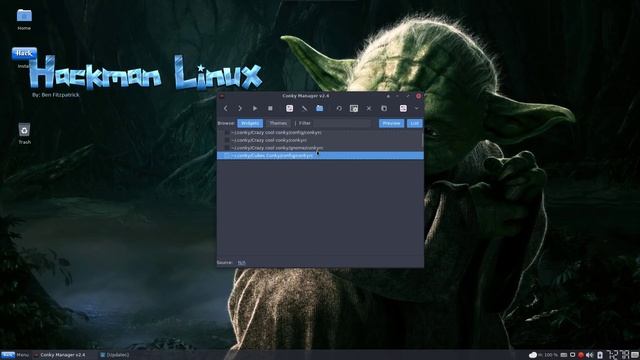
Task: Click the Preview view button
Action: pos(391,123)
